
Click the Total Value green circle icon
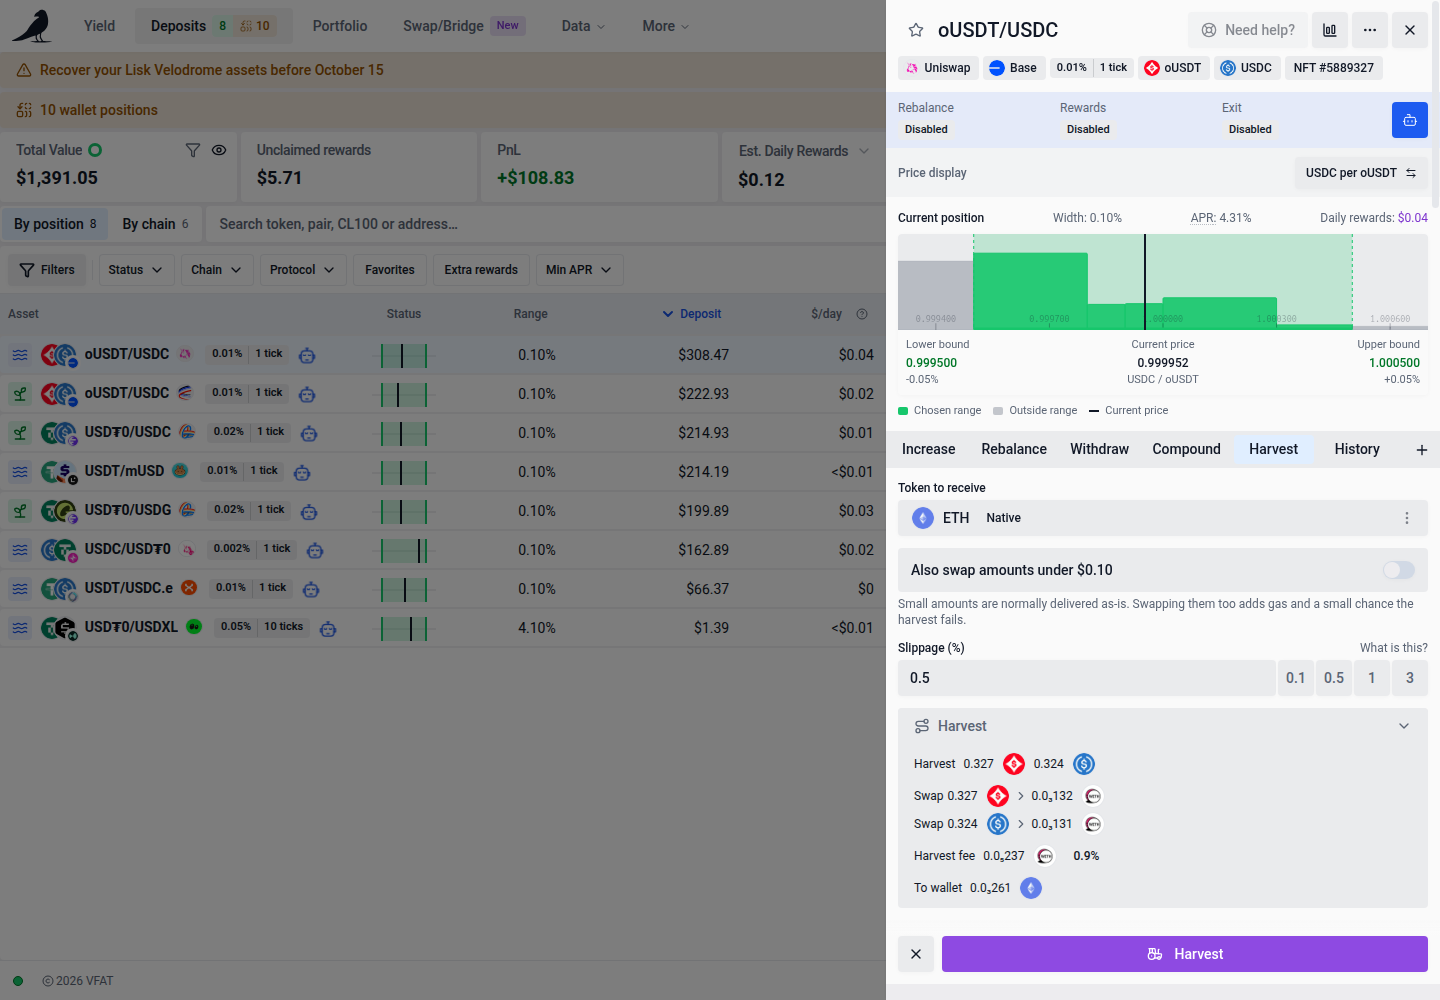click(95, 150)
